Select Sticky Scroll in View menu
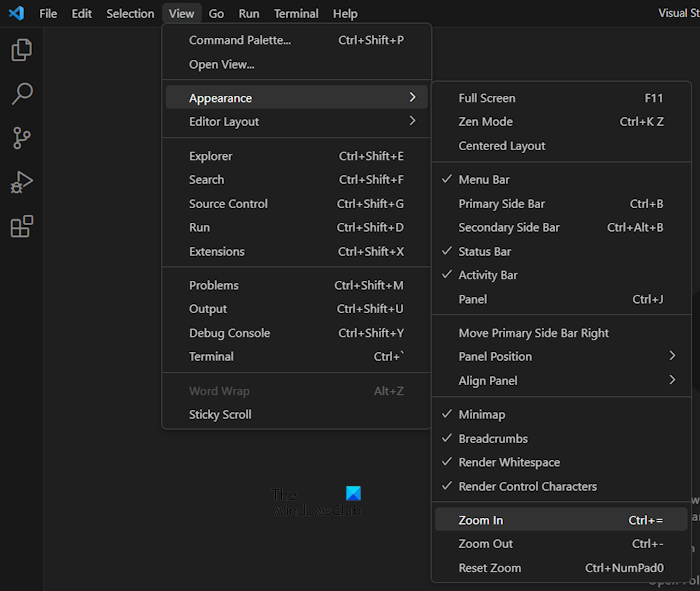The height and width of the screenshot is (591, 700). pos(220,415)
